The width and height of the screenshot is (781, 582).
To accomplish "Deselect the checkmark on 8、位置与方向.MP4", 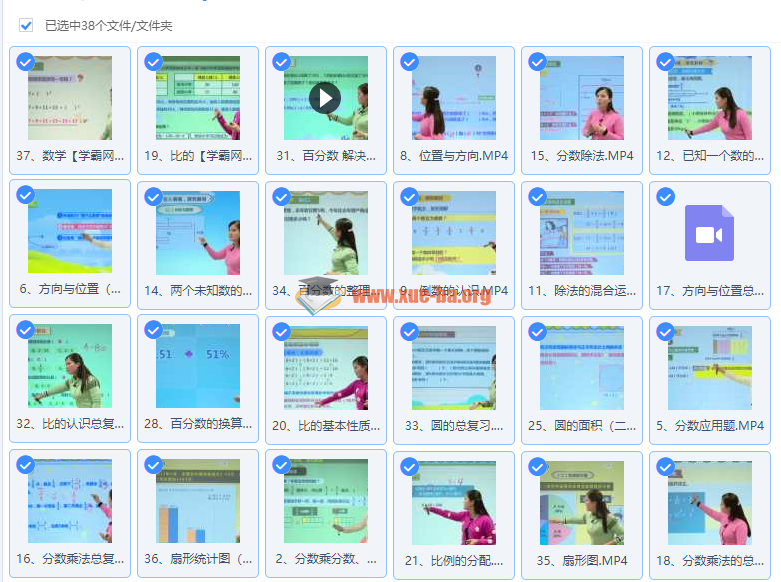I will (x=409, y=62).
